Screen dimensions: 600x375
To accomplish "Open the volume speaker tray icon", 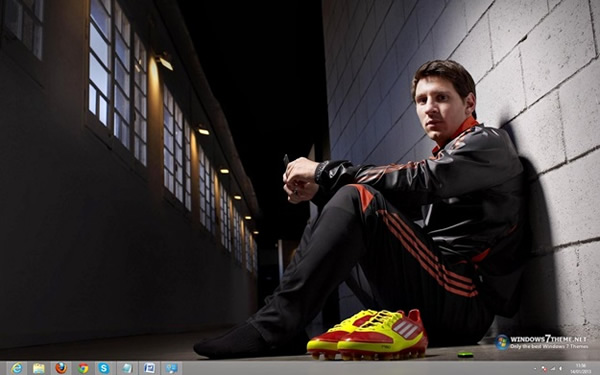I will tap(560, 369).
